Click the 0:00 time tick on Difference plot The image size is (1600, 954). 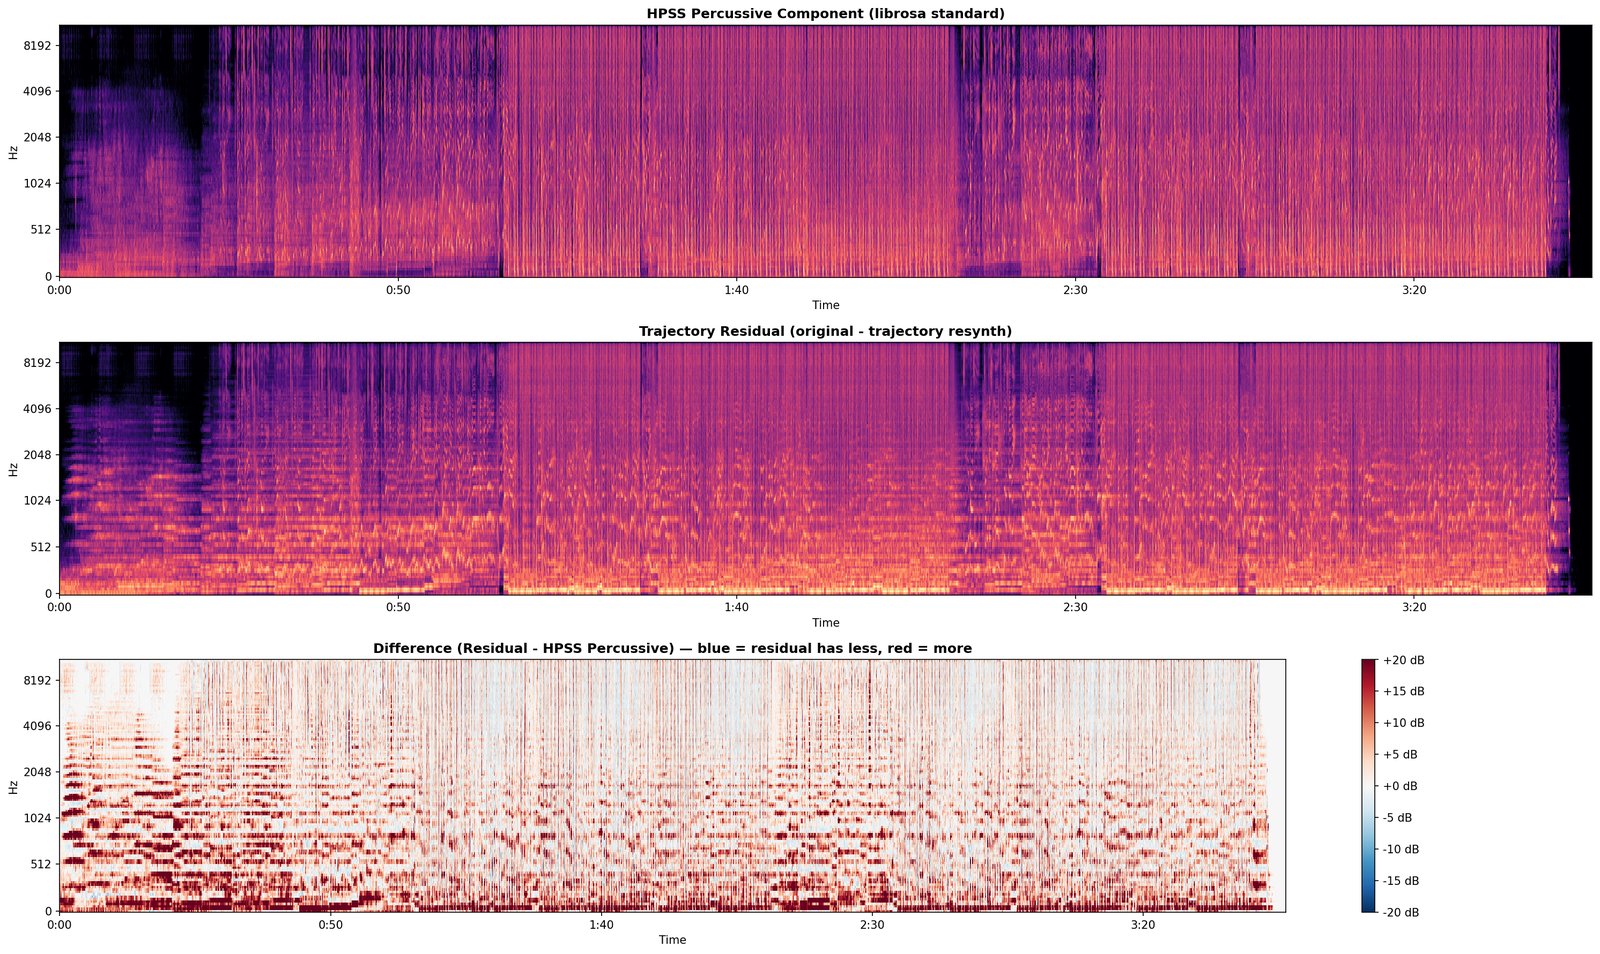coord(59,925)
